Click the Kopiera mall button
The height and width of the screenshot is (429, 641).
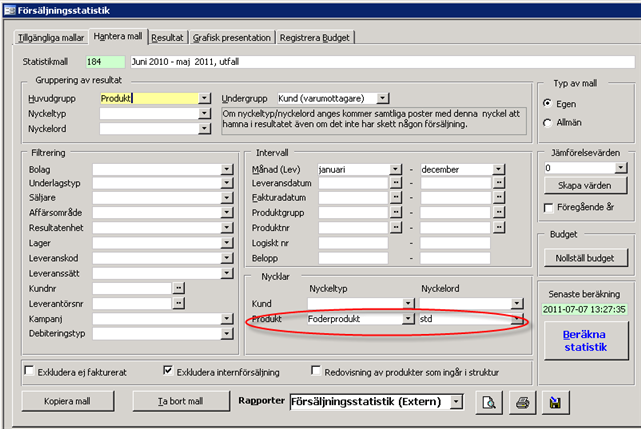click(68, 401)
